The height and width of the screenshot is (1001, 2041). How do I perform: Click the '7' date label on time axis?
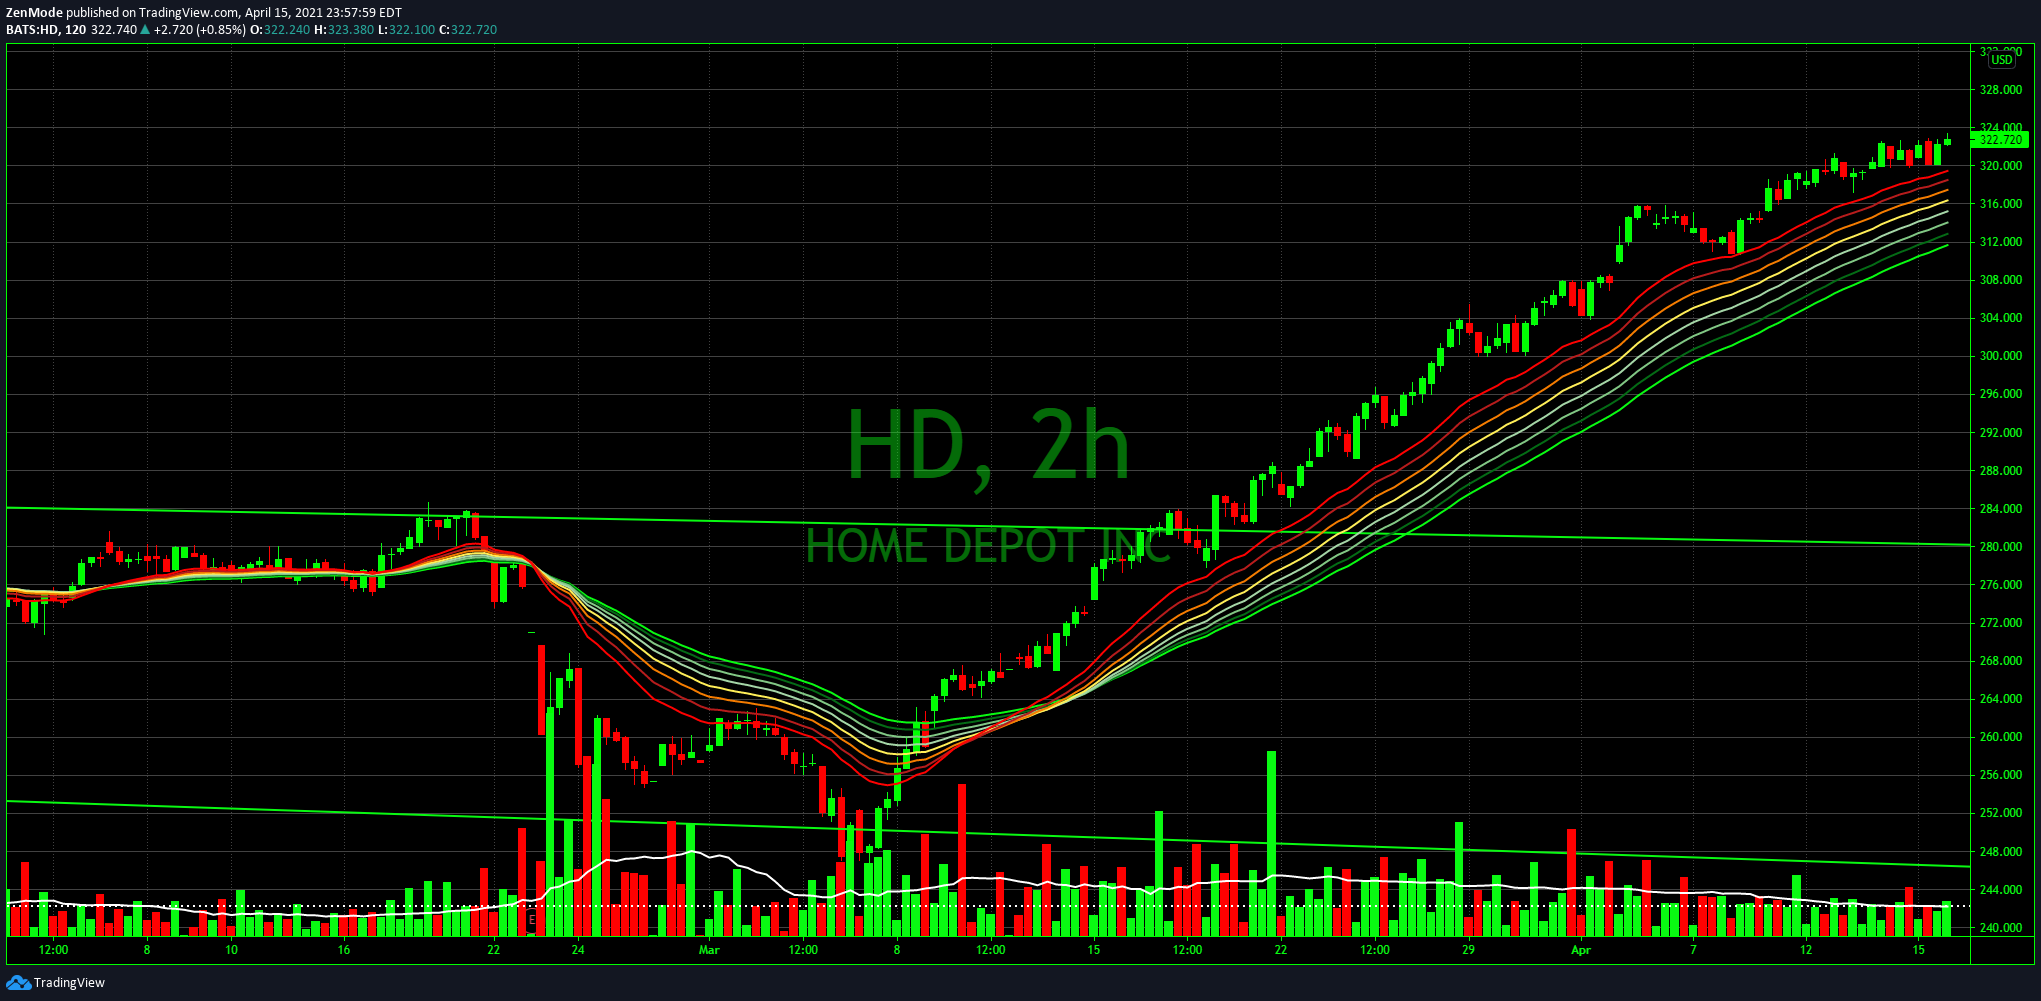pyautogui.click(x=1693, y=950)
